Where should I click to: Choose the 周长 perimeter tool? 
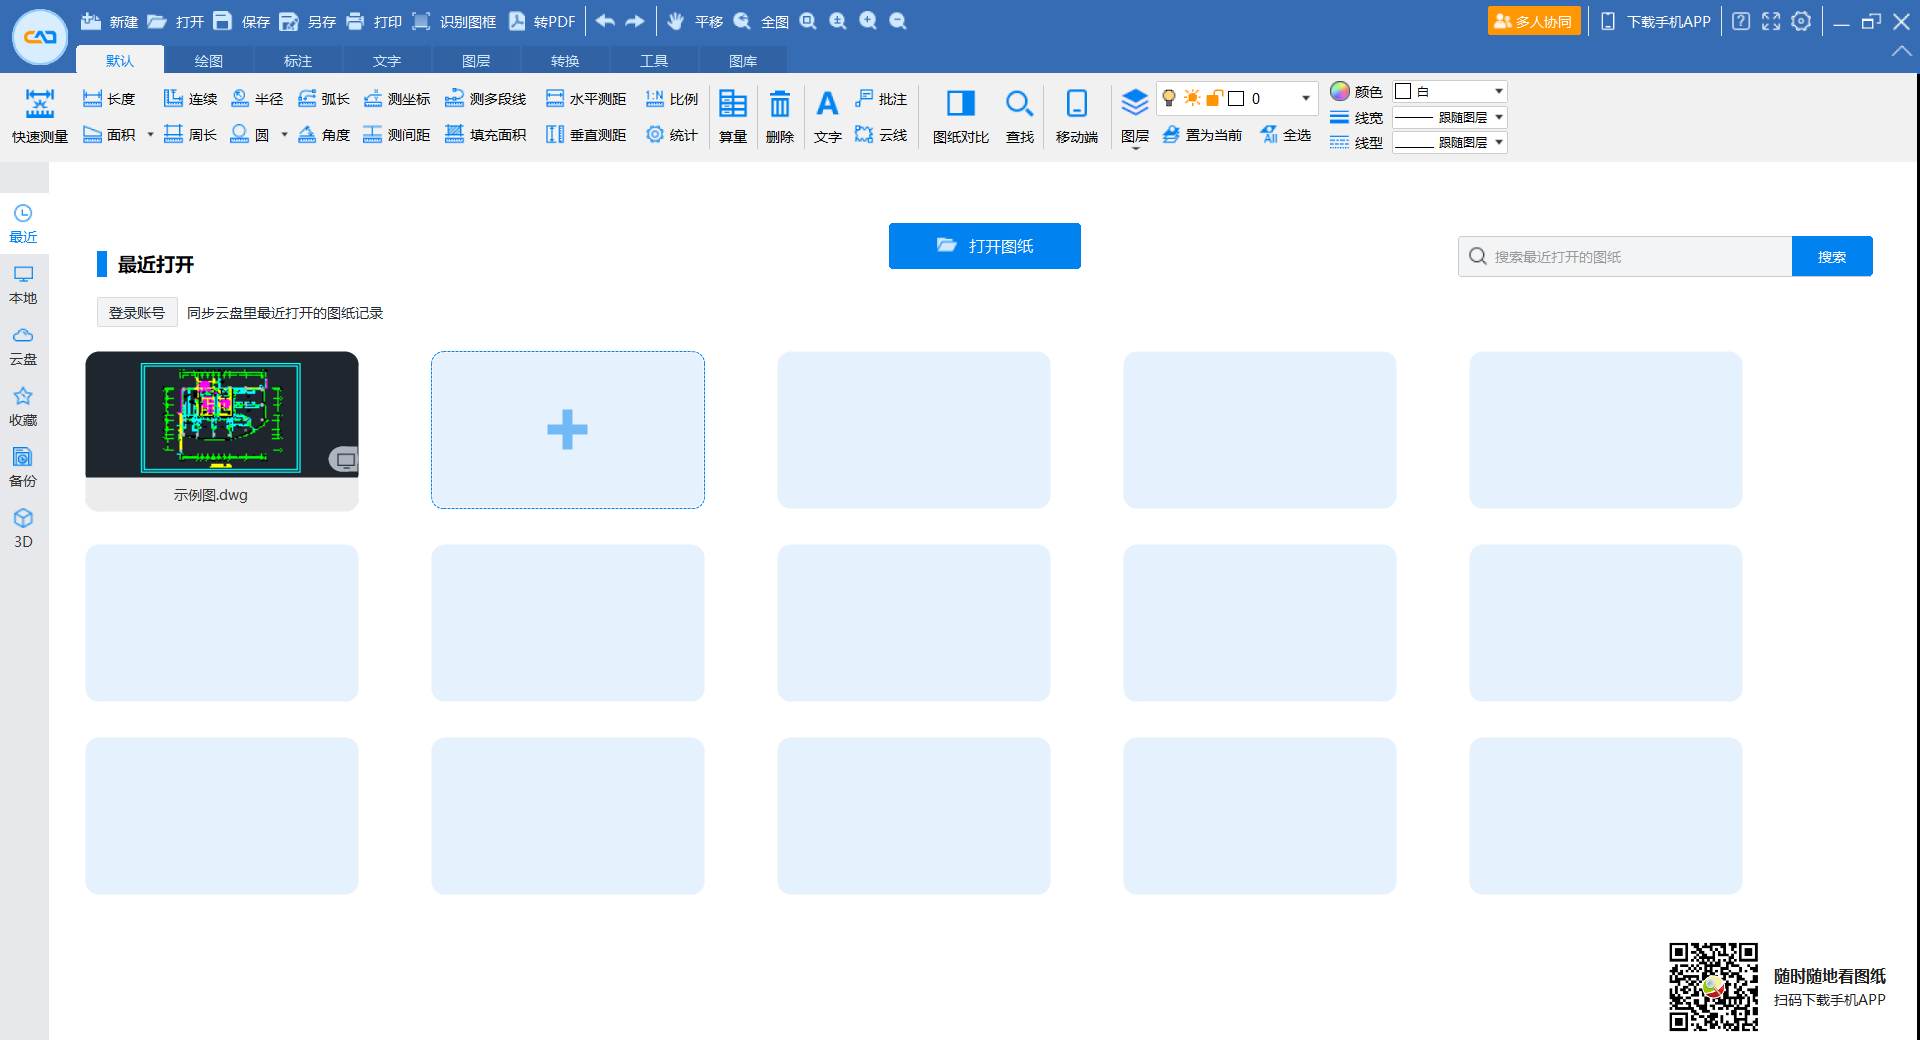(x=190, y=135)
